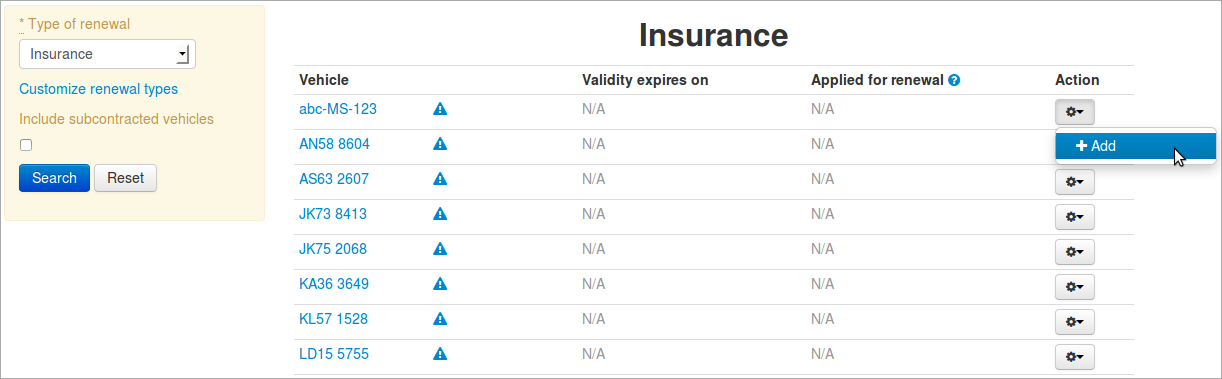Click warning icon for KL57 1528
The height and width of the screenshot is (379, 1222).
[440, 319]
